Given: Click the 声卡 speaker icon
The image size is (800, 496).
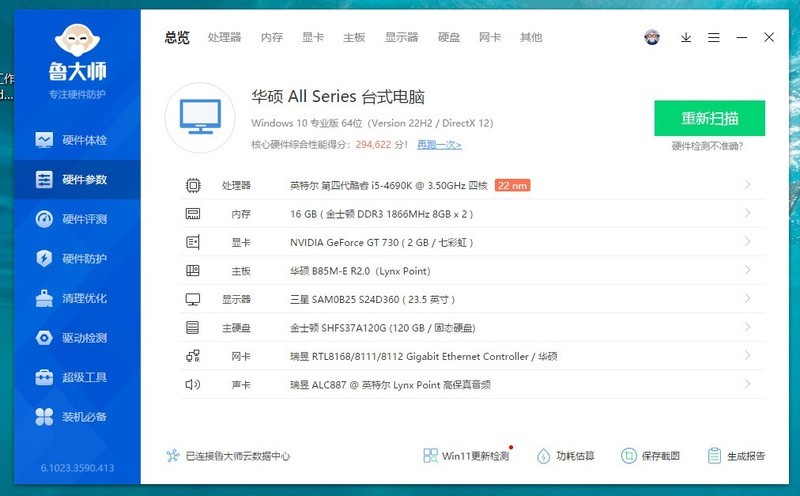Looking at the screenshot, I should pos(193,385).
